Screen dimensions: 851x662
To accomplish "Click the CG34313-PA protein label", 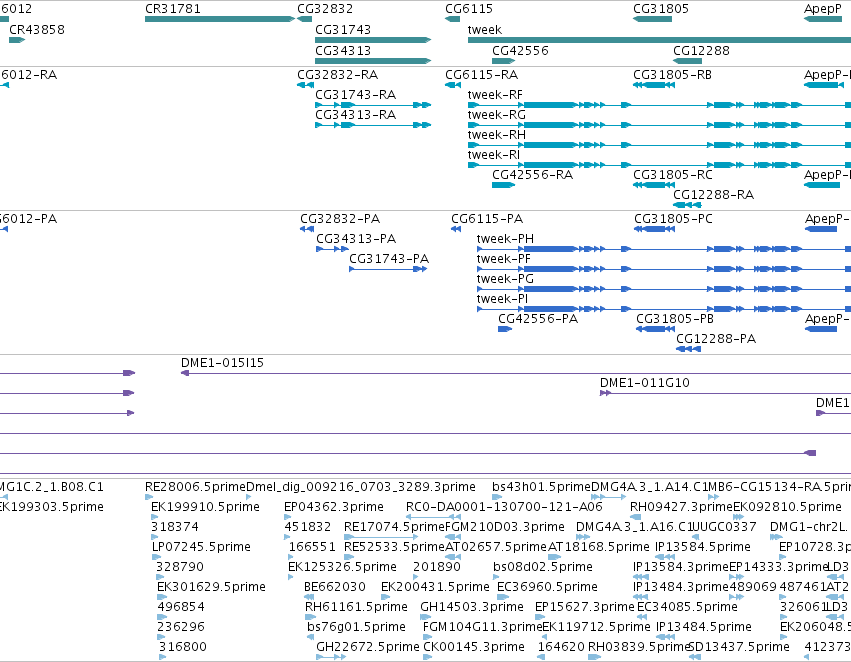I will click(356, 239).
